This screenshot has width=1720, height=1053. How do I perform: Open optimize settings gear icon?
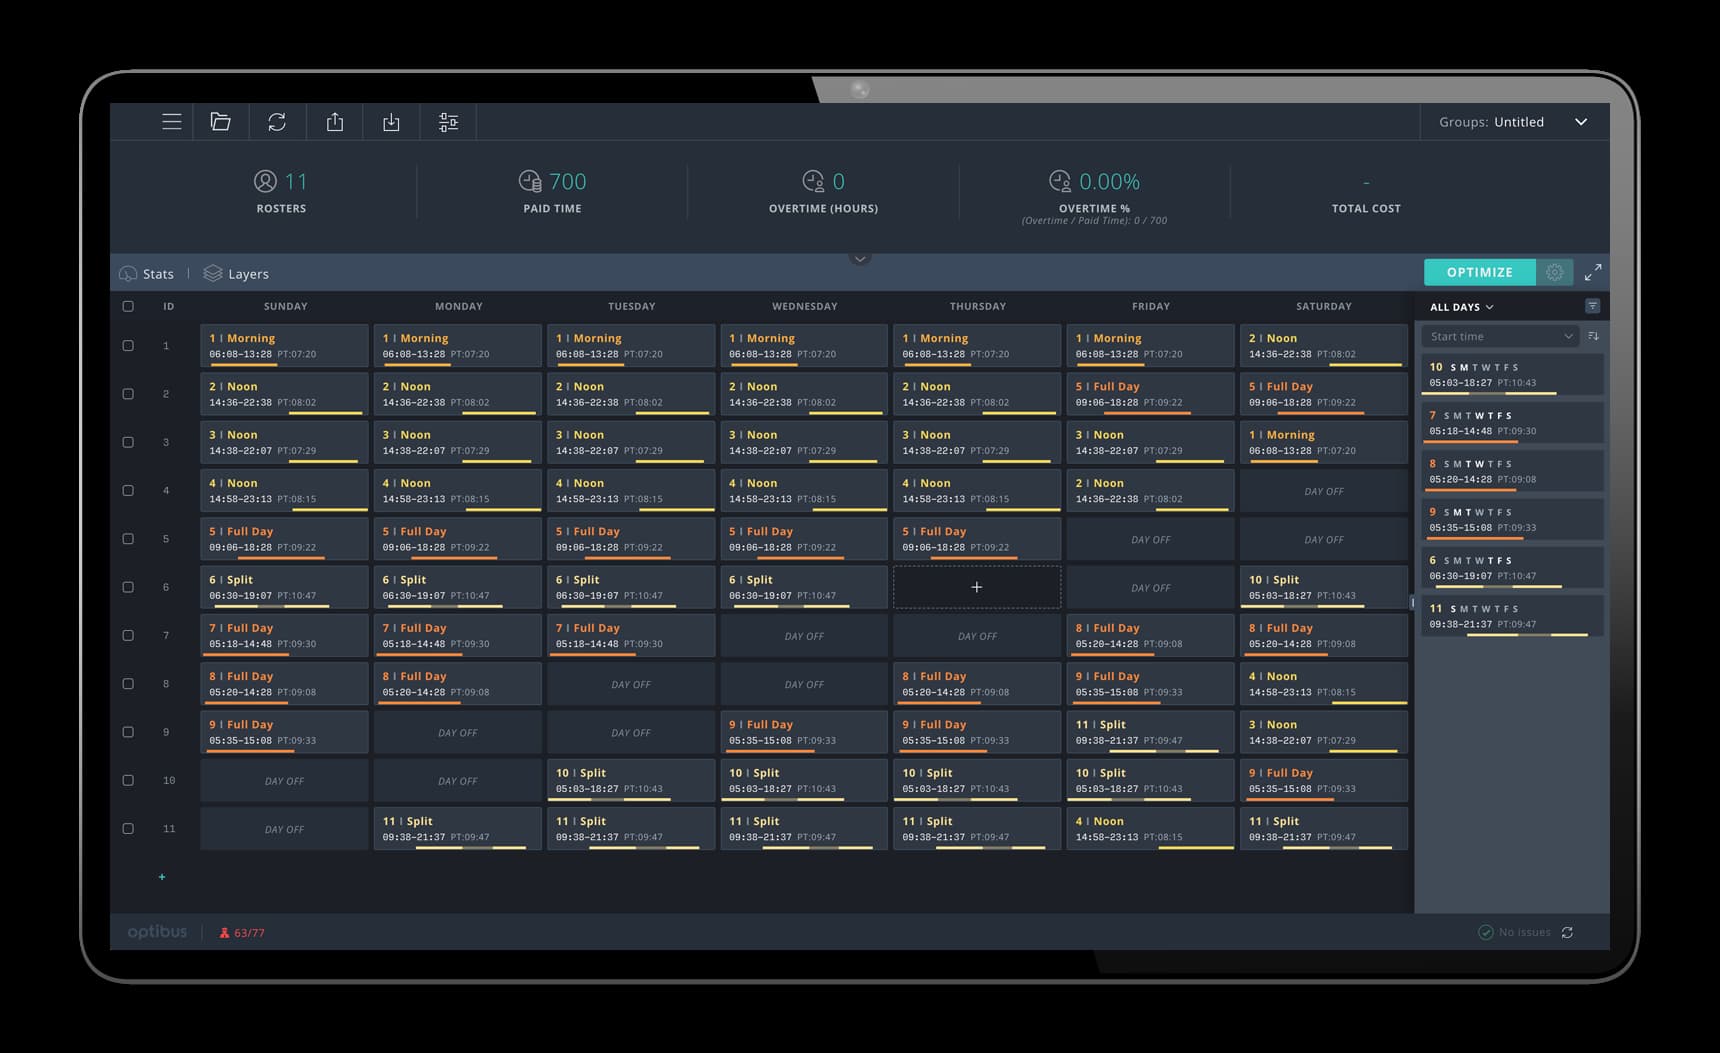(1554, 272)
